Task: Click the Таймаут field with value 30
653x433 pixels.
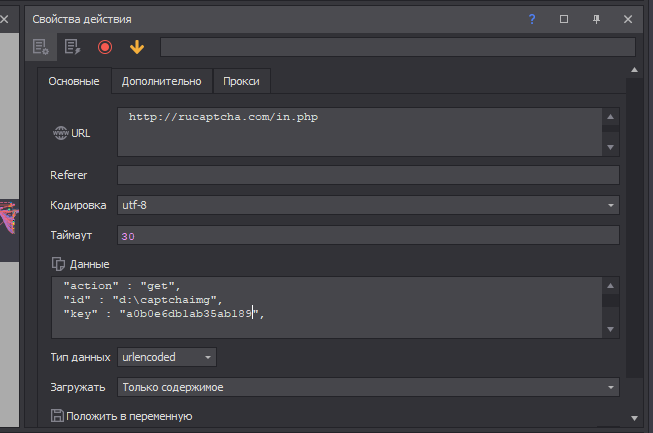Action: [x=368, y=236]
